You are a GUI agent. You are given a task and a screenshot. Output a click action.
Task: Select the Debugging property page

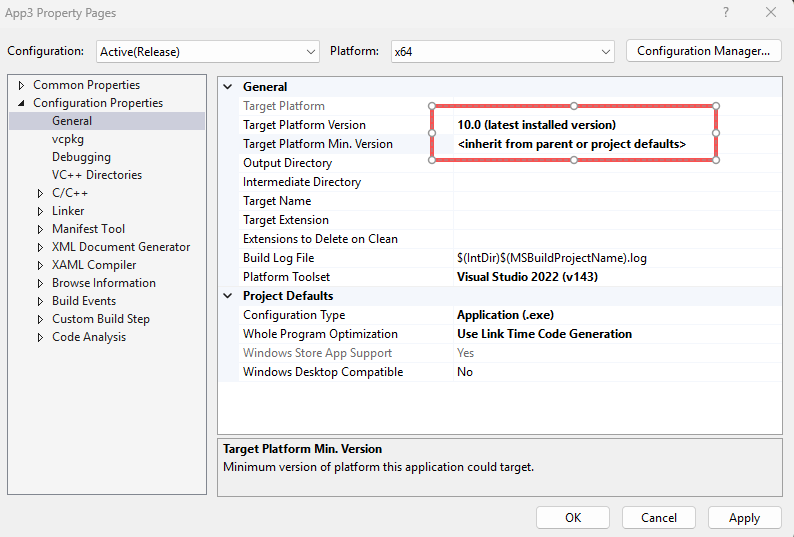[x=81, y=157]
